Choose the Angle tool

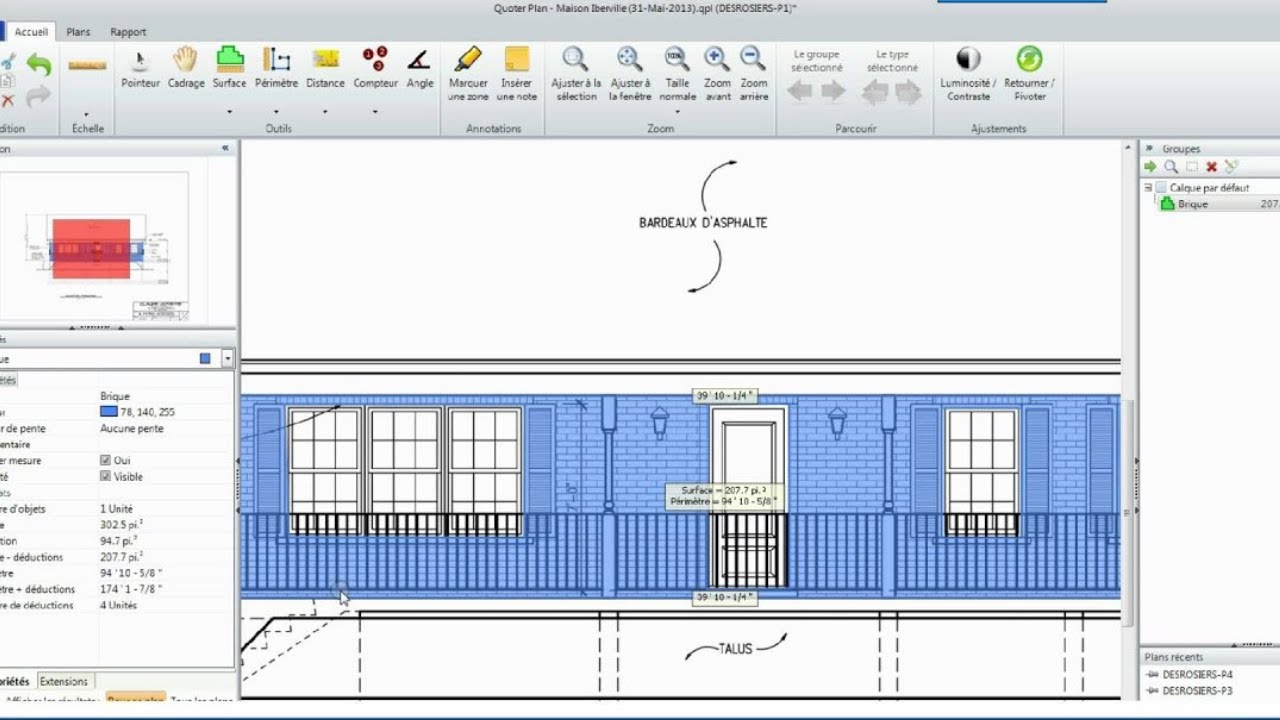click(420, 68)
